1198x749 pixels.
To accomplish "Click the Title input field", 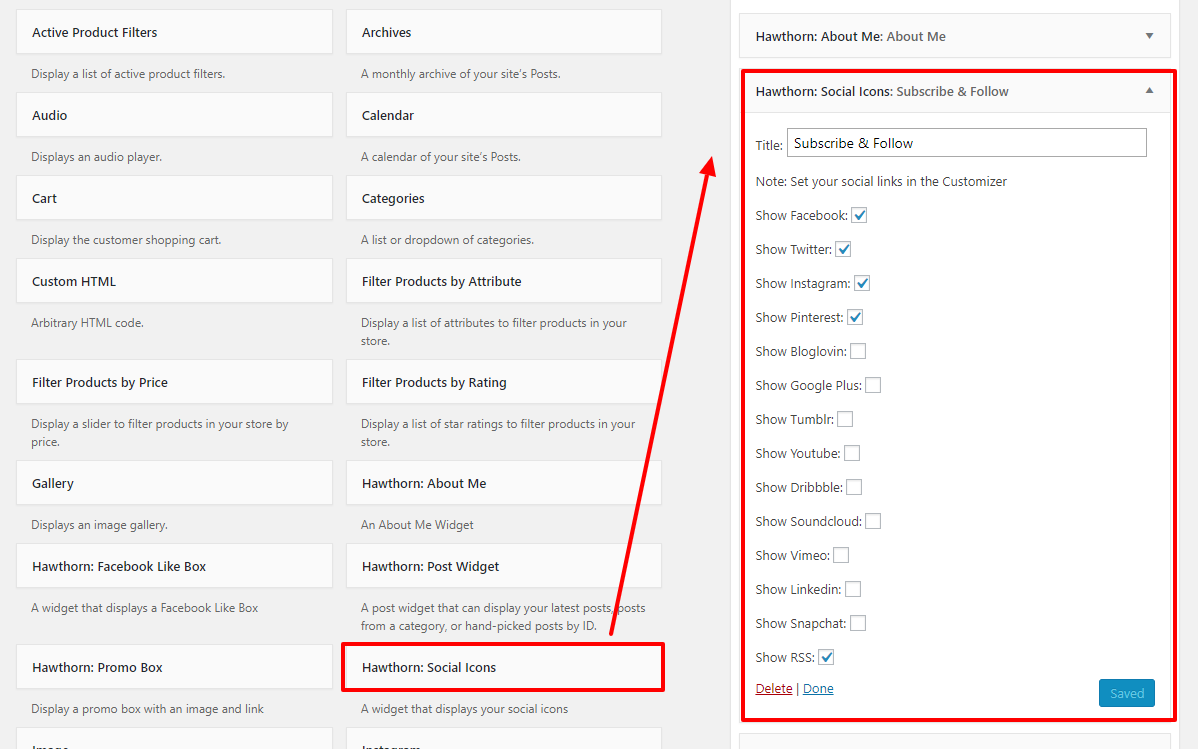I will tap(966, 143).
